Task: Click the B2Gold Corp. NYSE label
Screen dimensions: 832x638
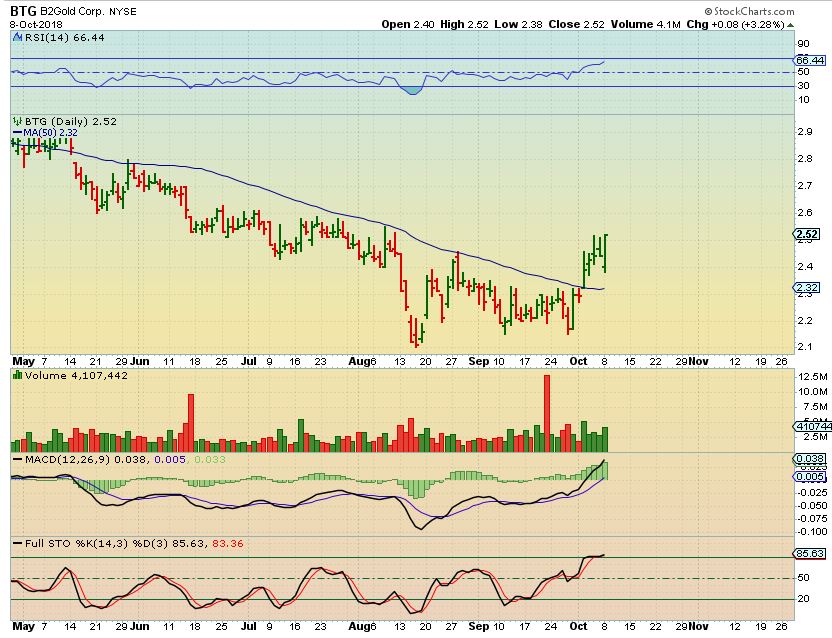Action: [x=89, y=12]
